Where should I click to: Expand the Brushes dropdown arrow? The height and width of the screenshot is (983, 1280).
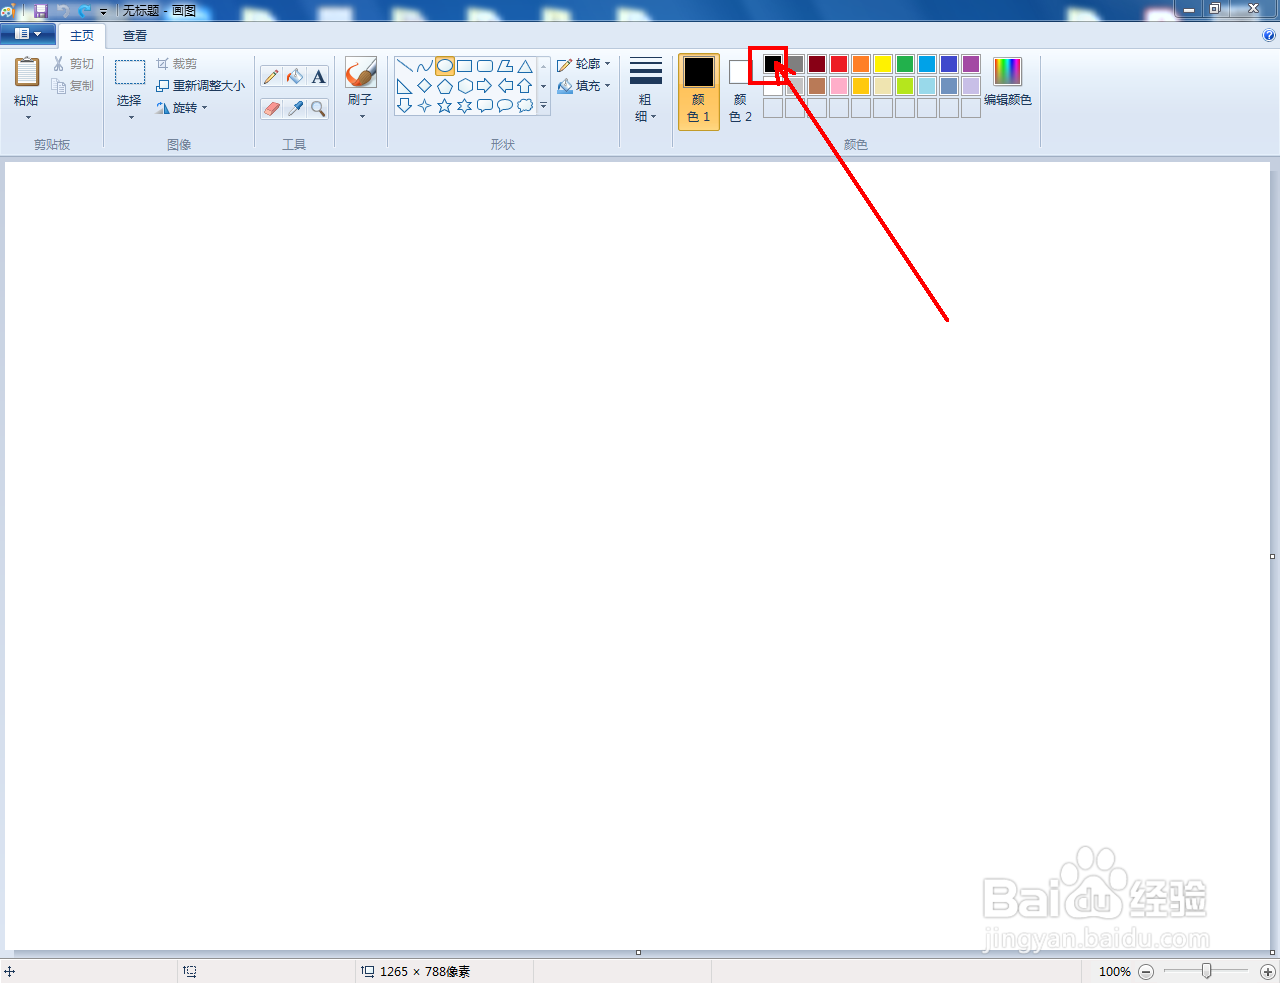pos(361,117)
